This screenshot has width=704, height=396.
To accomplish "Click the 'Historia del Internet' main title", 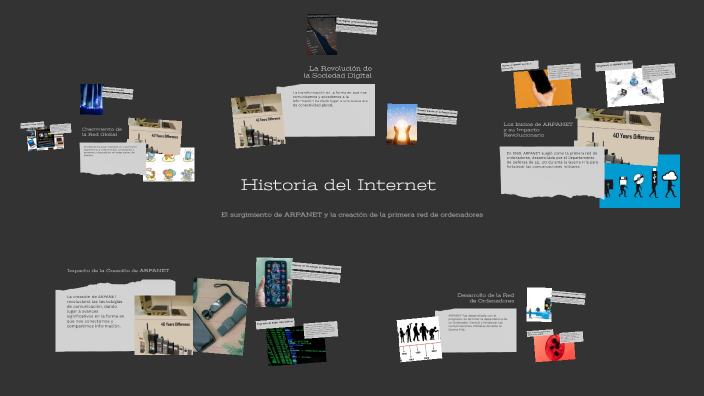I will (x=338, y=185).
